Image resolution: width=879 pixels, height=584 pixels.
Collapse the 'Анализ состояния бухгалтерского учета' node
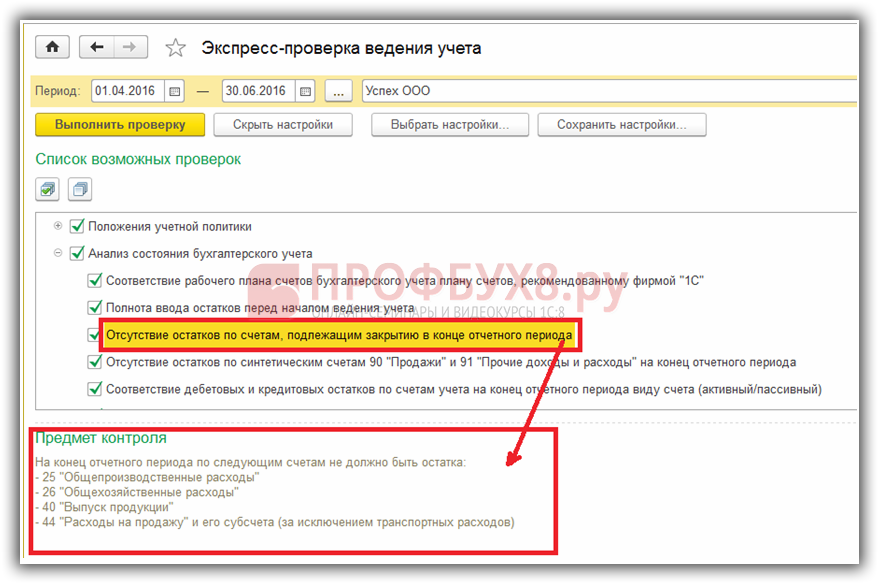tap(58, 253)
